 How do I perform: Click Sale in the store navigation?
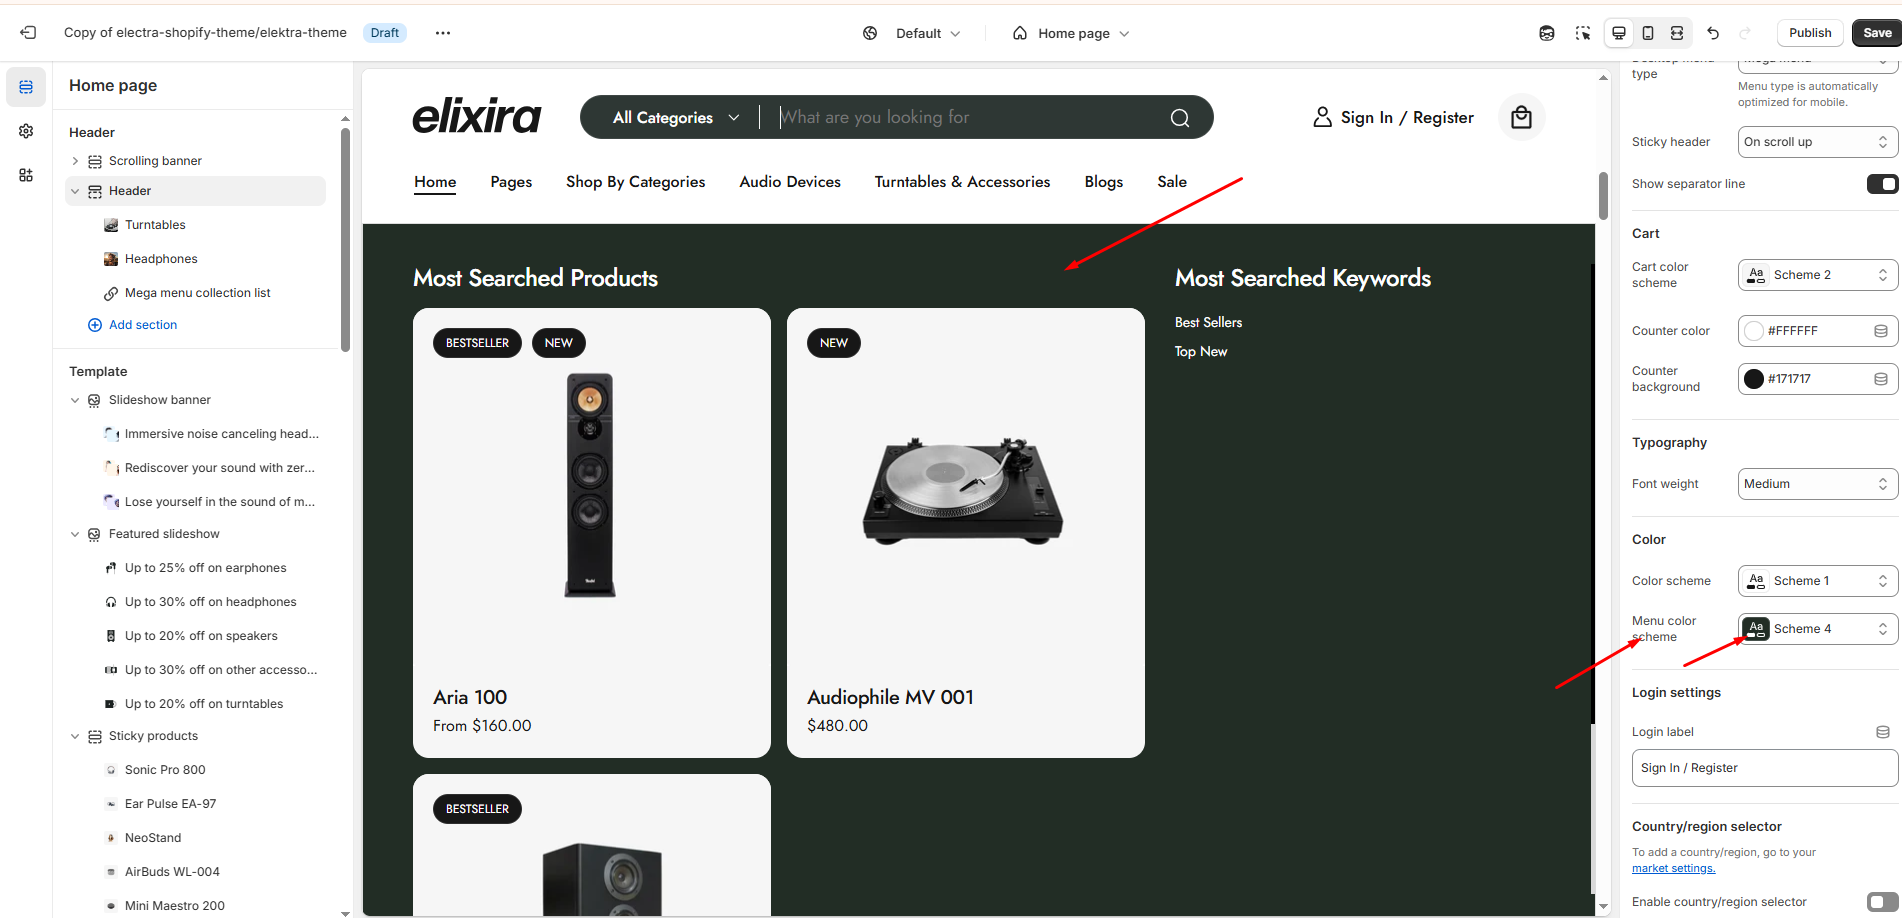(x=1172, y=182)
